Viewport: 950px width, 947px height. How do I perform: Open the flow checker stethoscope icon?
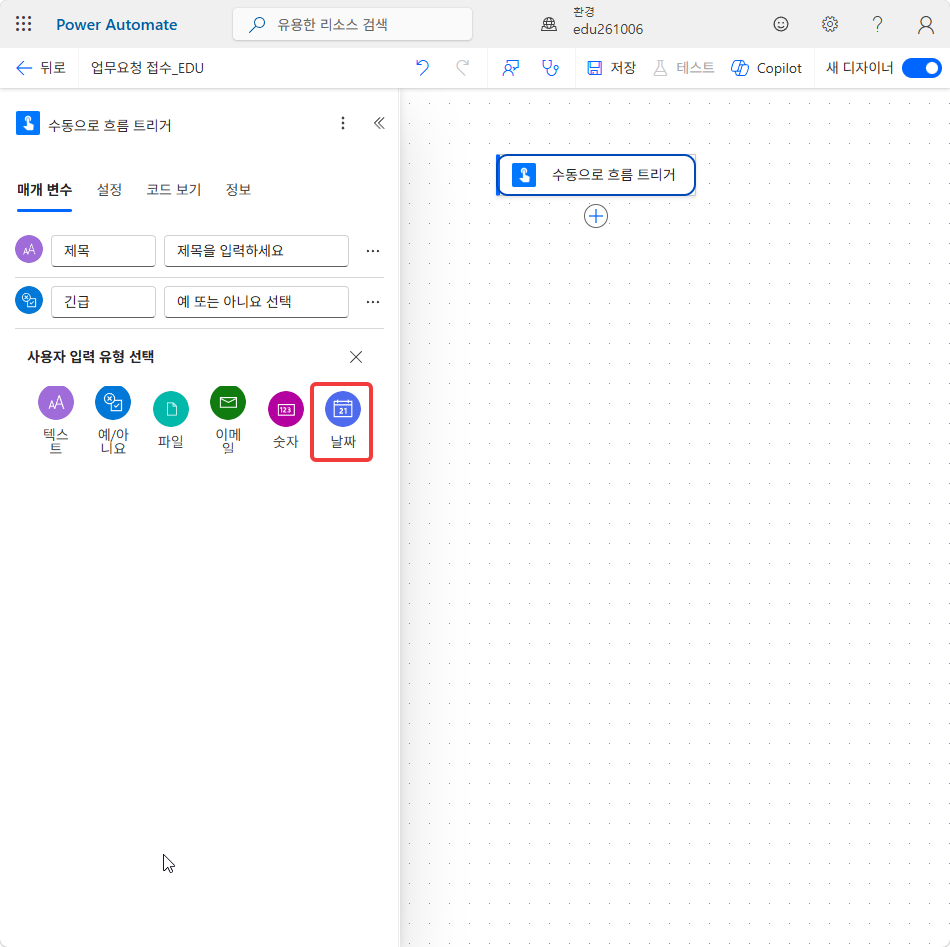coord(550,68)
